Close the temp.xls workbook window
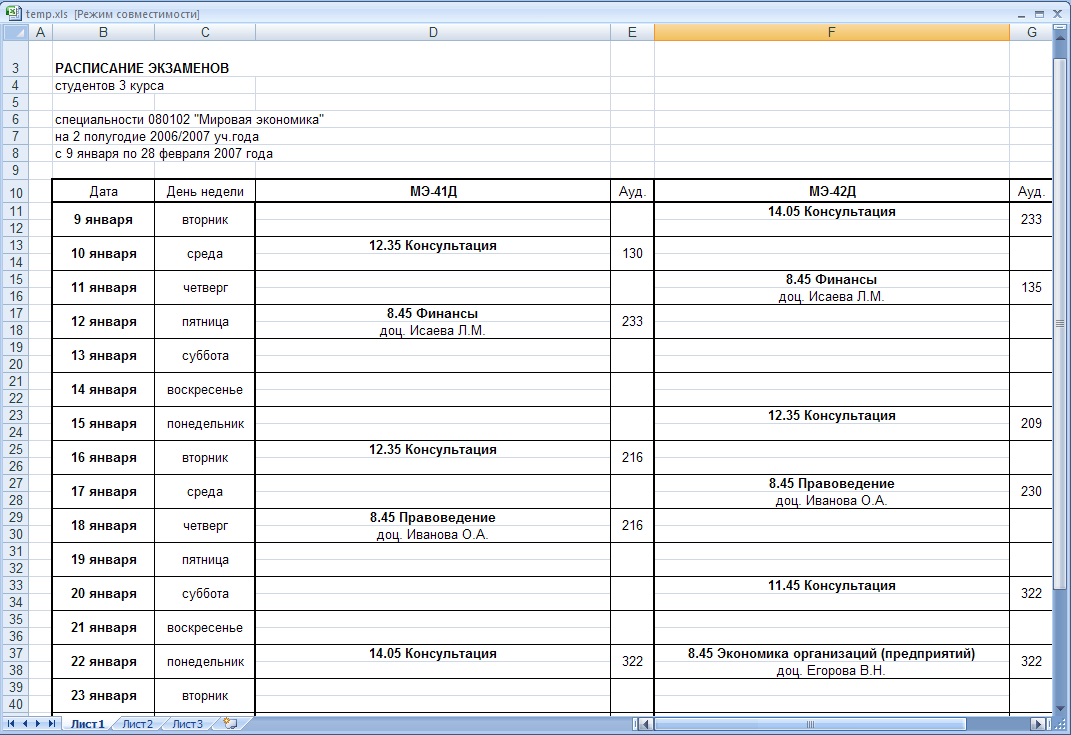The width and height of the screenshot is (1071, 735). tap(1057, 14)
